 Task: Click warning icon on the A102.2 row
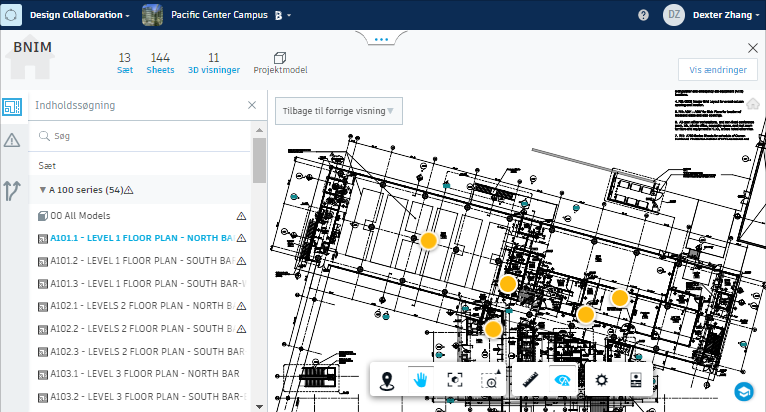(241, 328)
